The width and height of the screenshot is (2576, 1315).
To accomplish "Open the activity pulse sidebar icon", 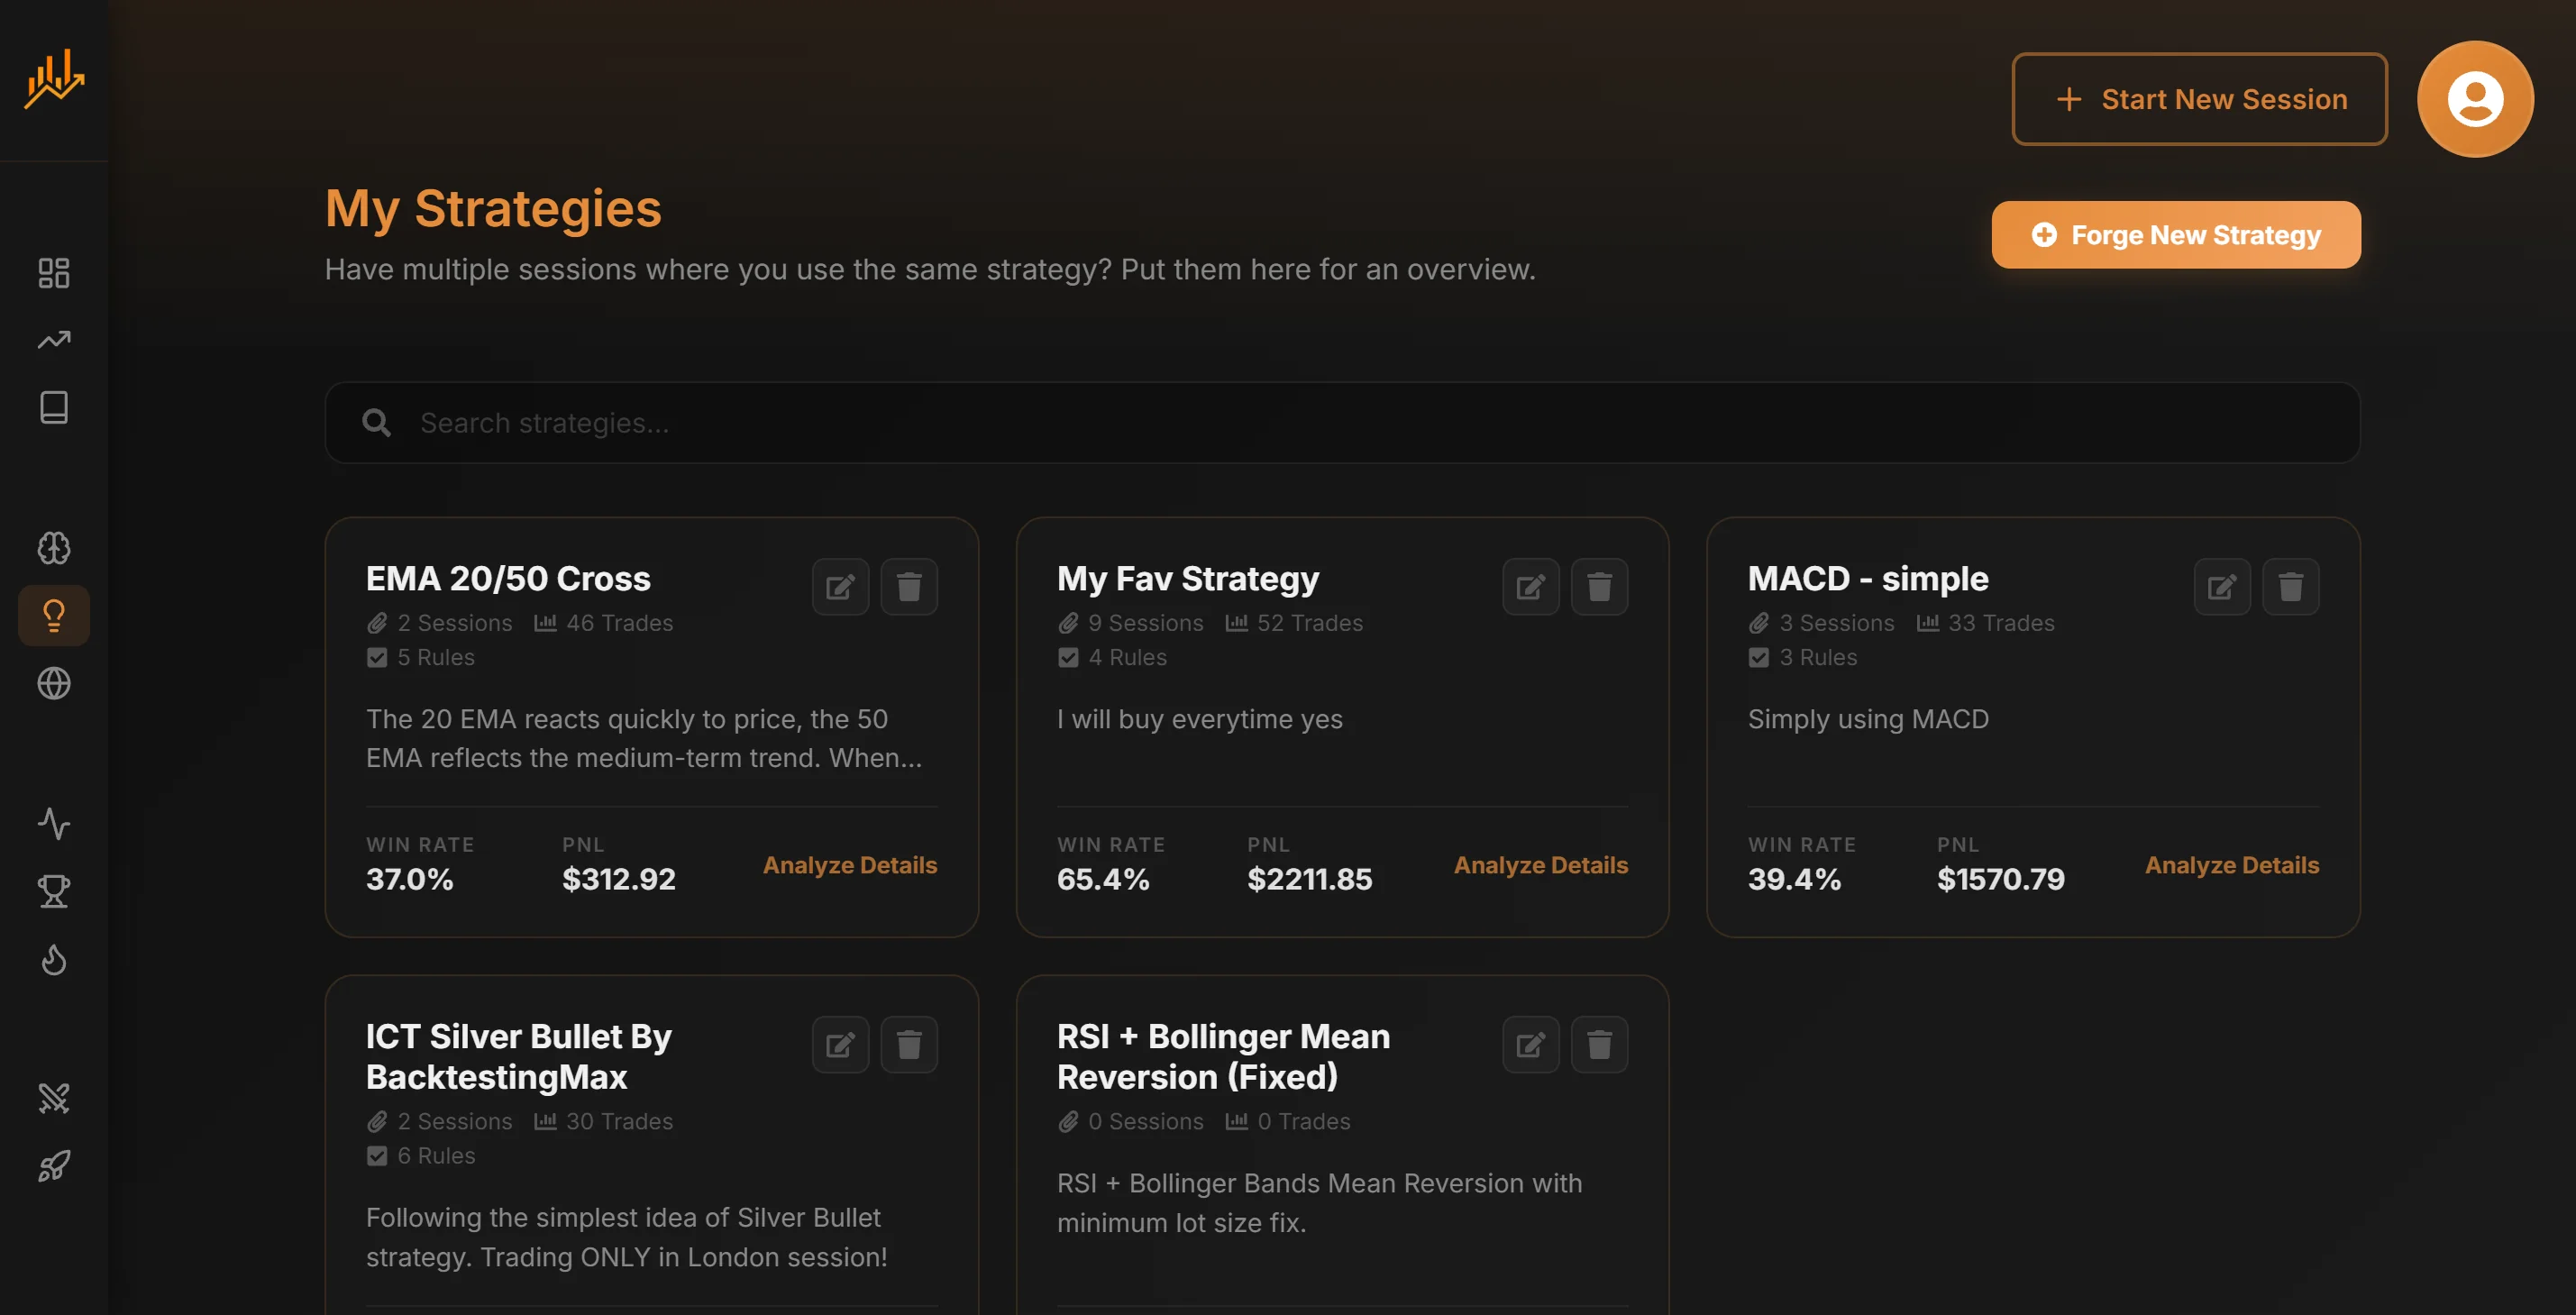I will 54,823.
